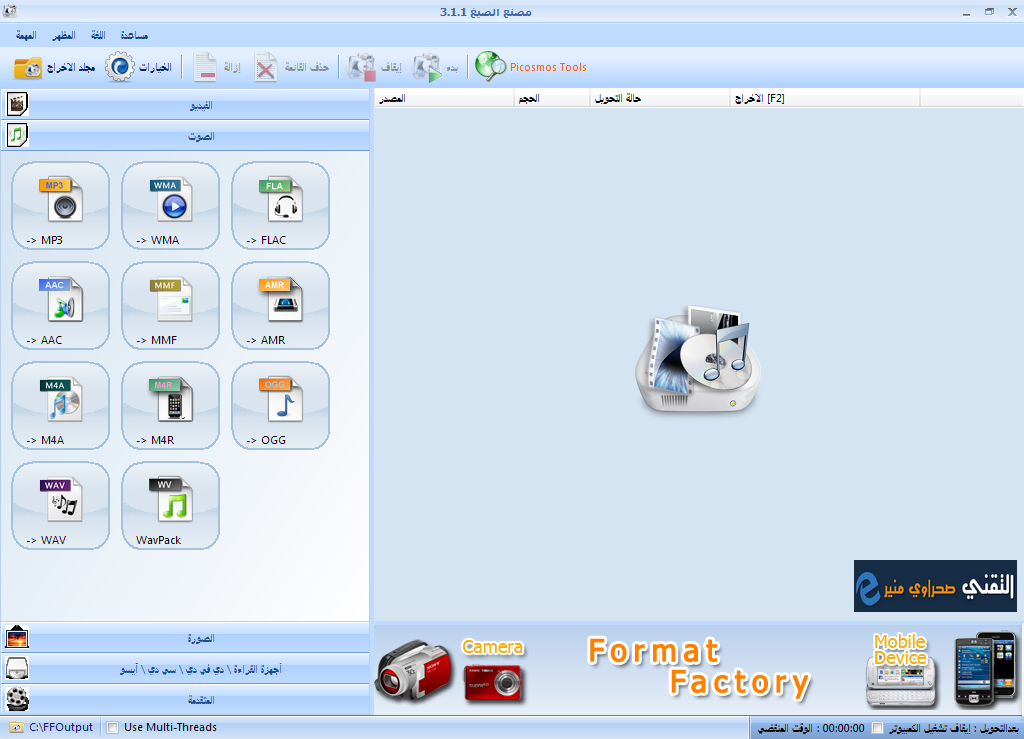Click the stop conversion toolbar icon

362,67
